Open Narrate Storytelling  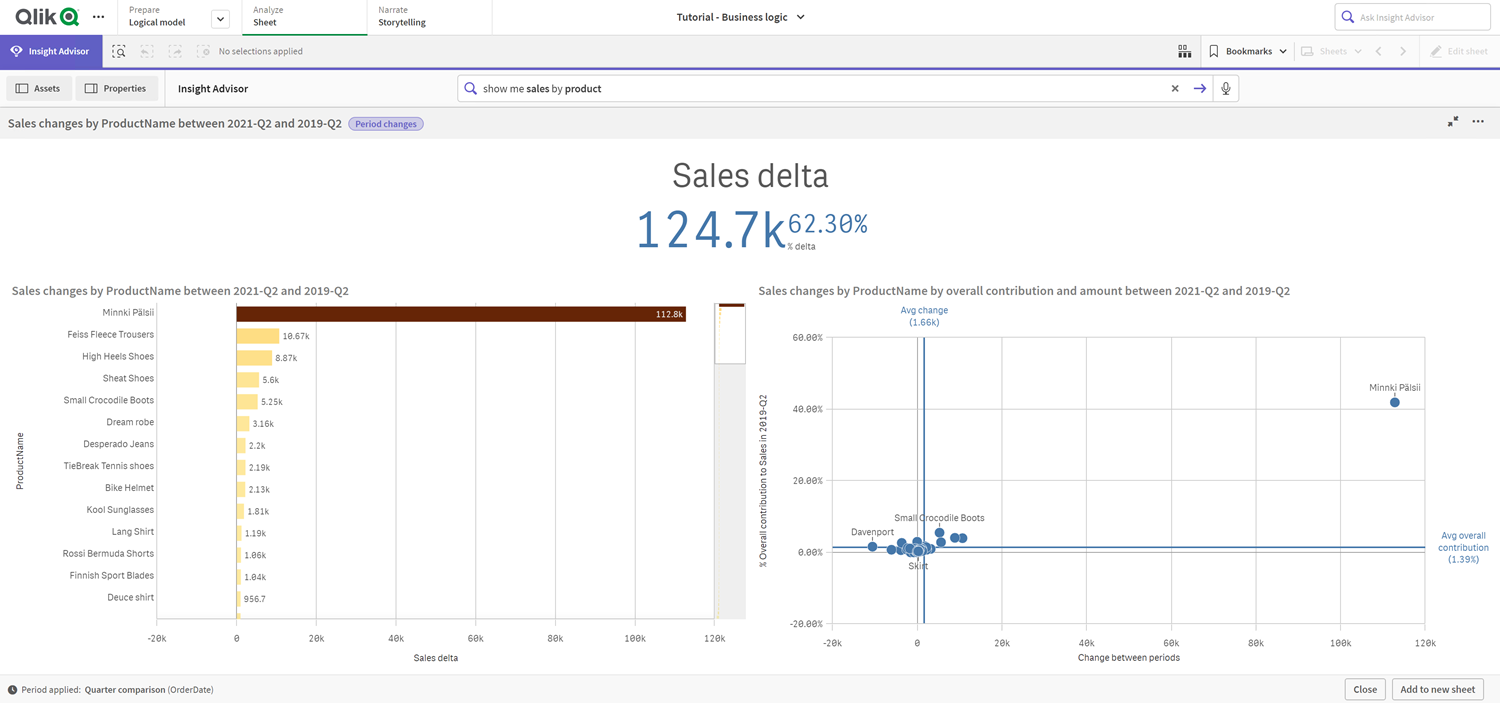(400, 17)
